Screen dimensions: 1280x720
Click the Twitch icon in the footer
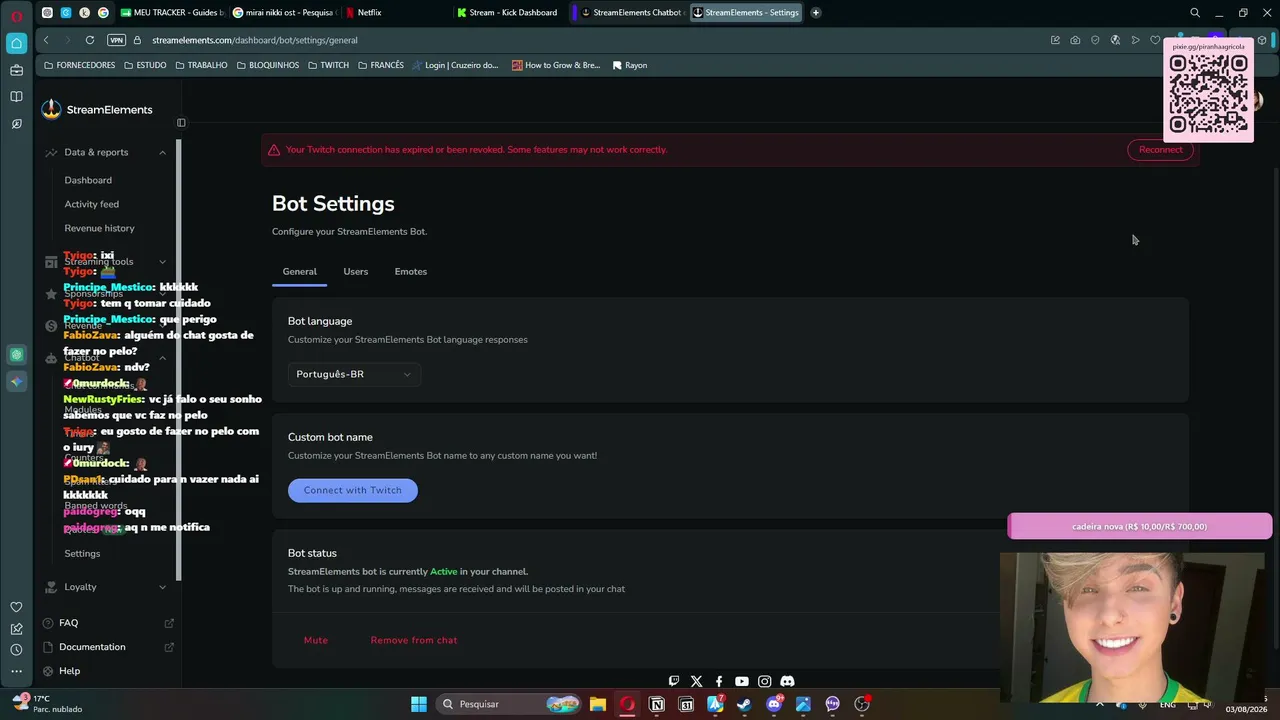[x=674, y=681]
